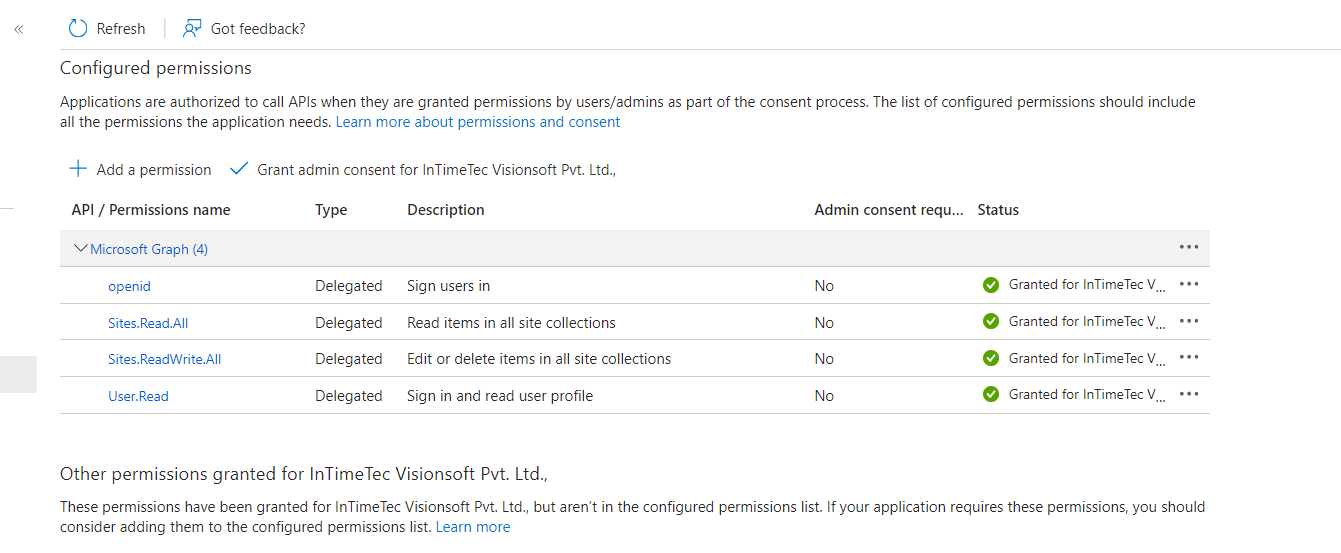Open the more options for Microsoft Graph row
Image resolution: width=1341 pixels, height=553 pixels.
[x=1188, y=248]
